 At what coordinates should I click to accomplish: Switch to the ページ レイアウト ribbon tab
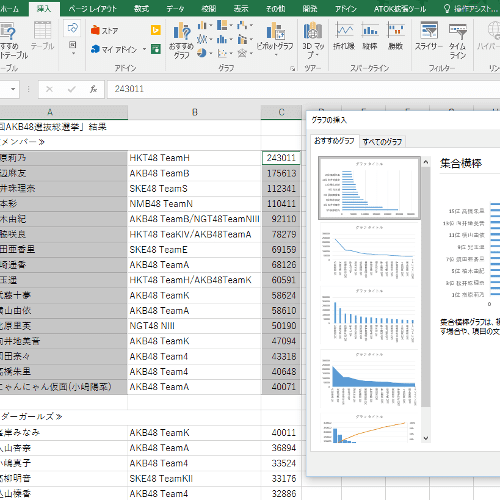93,9
